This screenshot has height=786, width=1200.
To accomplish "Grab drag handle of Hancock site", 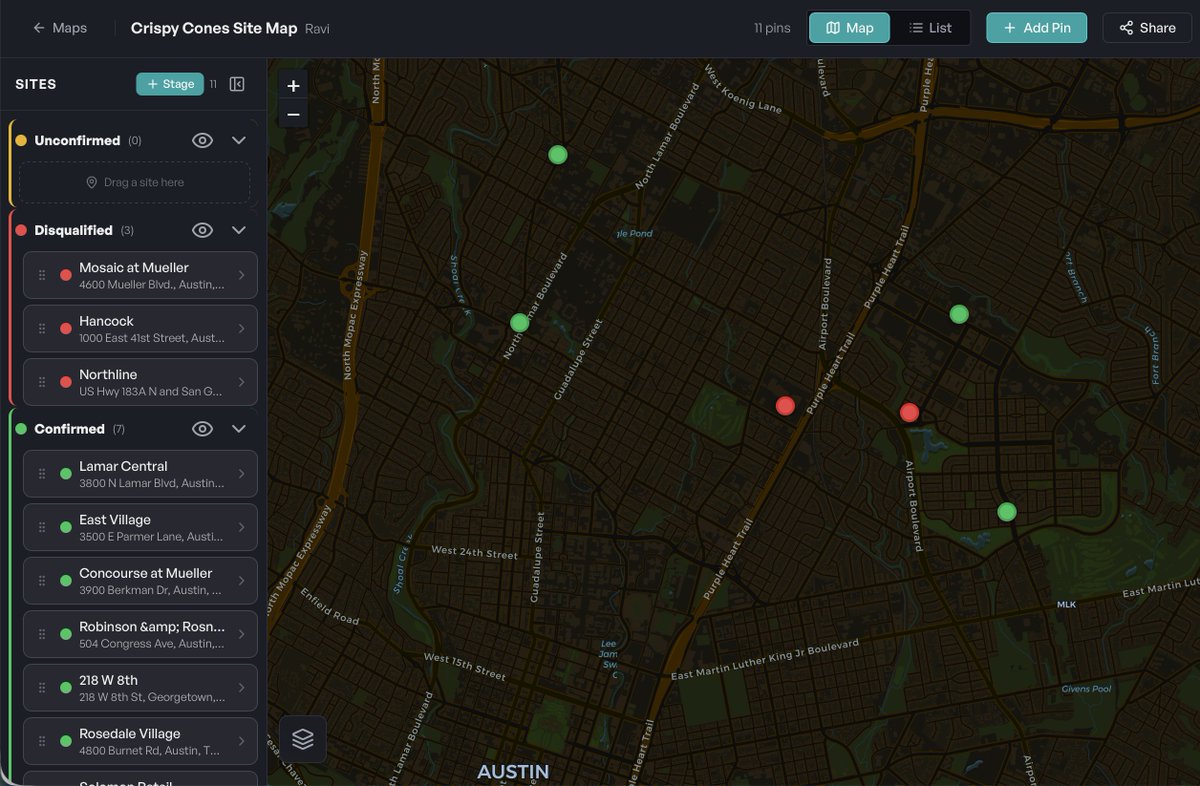I will [x=42, y=328].
